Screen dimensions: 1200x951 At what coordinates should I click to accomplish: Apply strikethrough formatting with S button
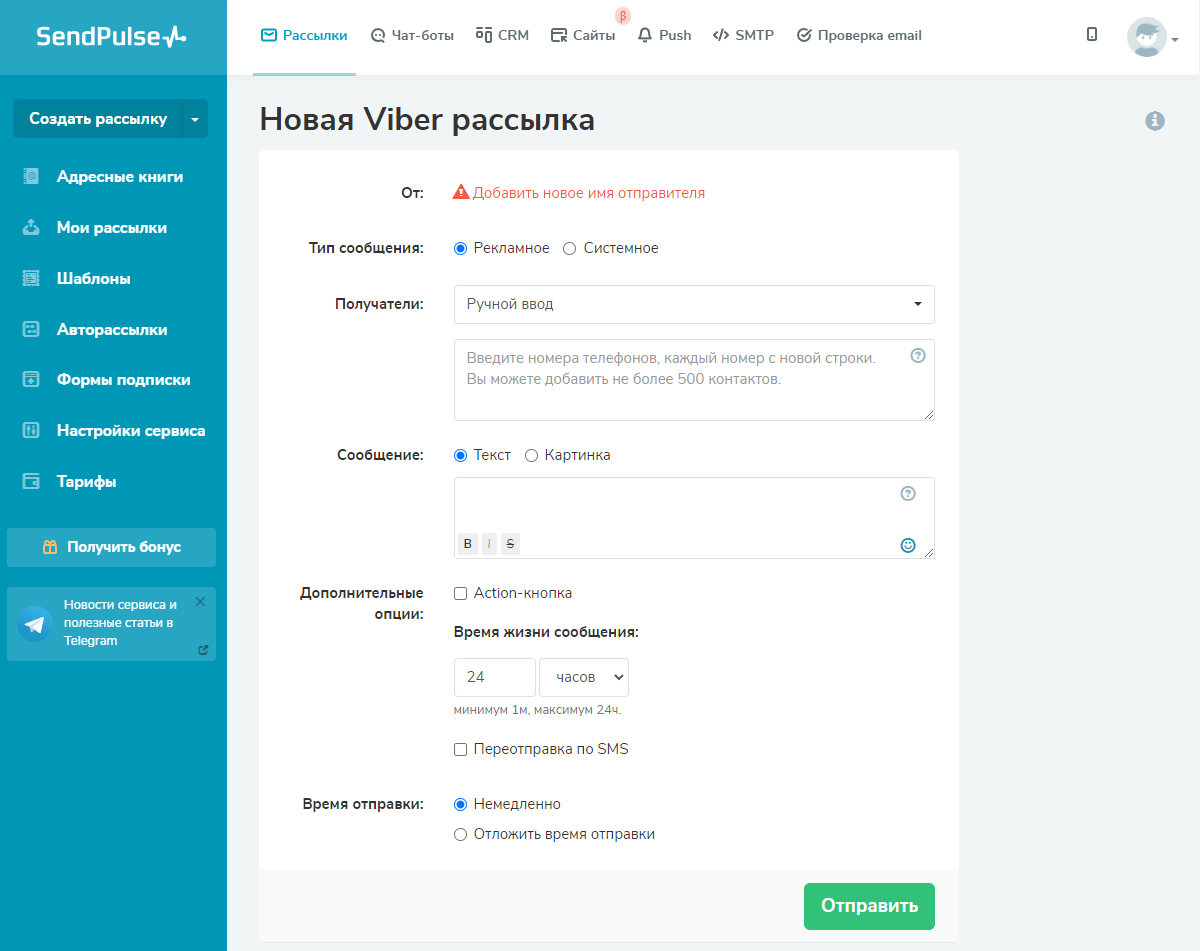(511, 544)
